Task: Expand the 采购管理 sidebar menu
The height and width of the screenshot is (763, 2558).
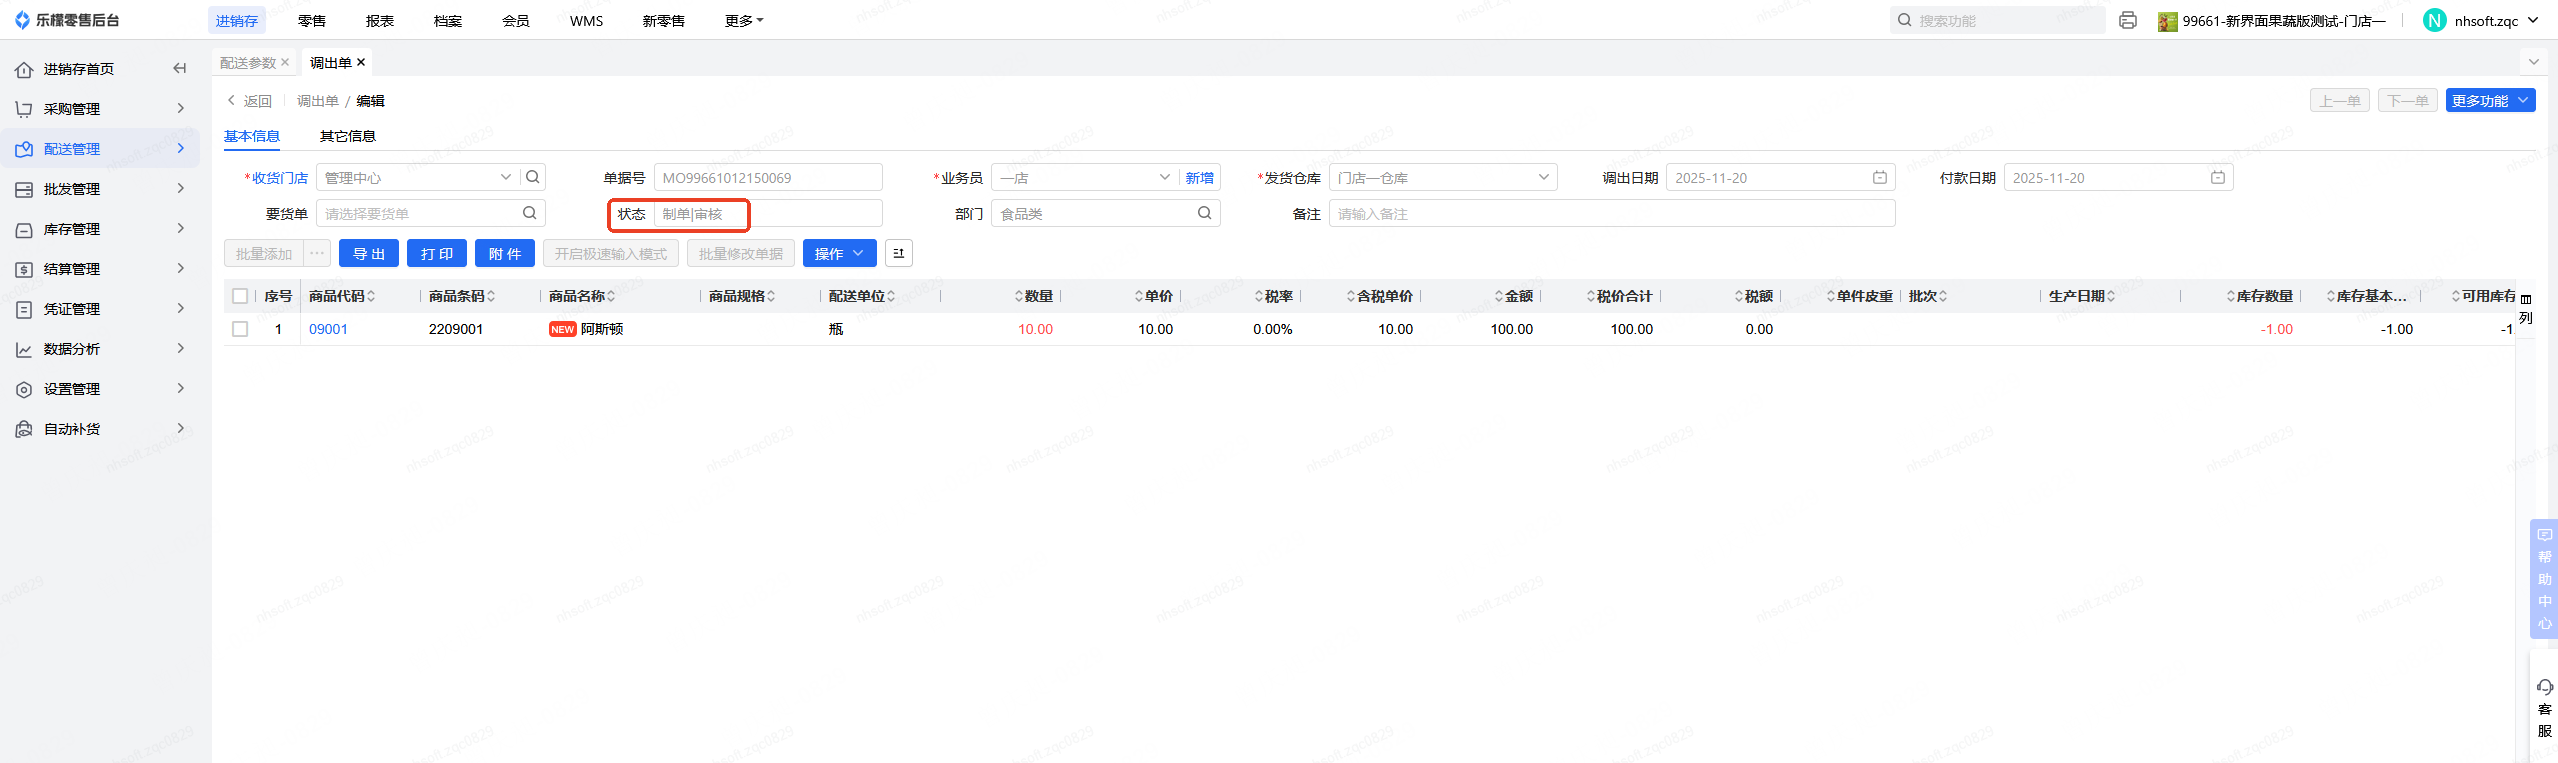Action: [x=181, y=108]
